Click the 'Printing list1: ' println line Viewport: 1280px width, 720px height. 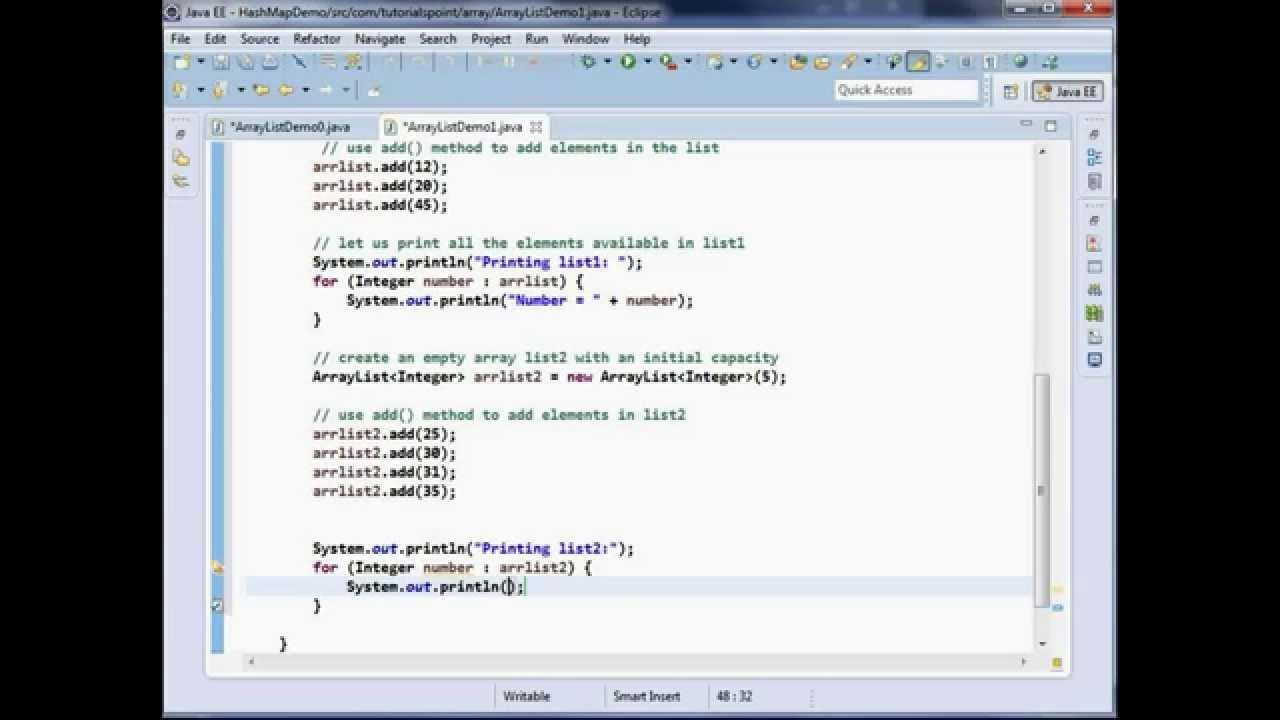point(477,262)
